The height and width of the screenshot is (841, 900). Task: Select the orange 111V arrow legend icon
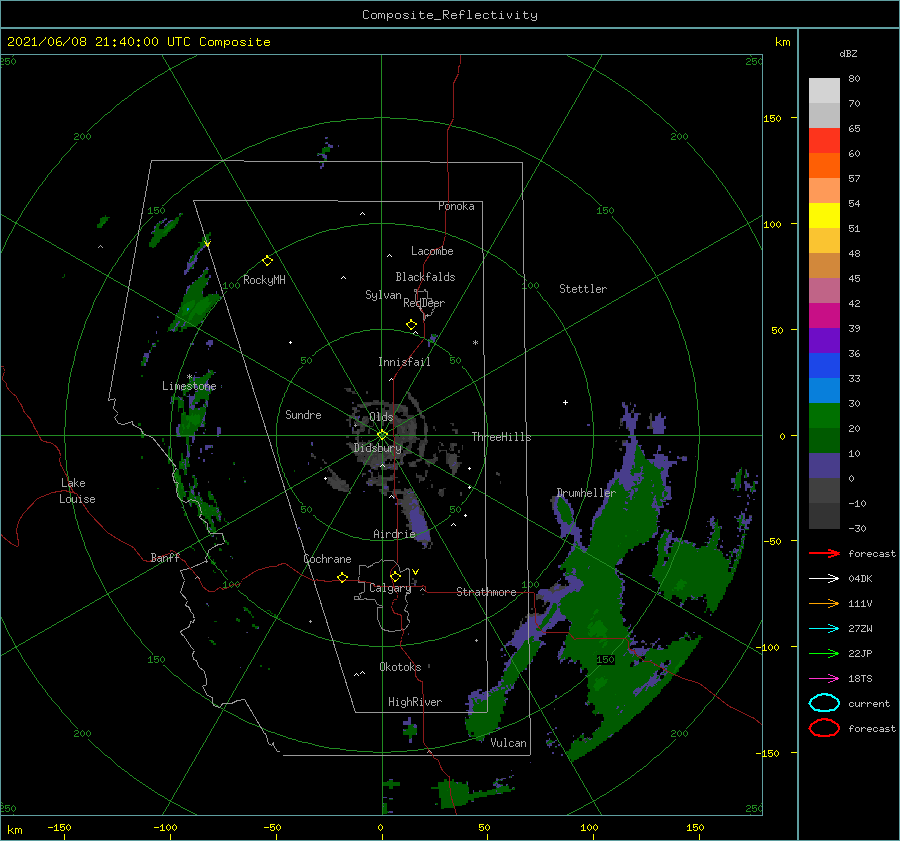824,603
